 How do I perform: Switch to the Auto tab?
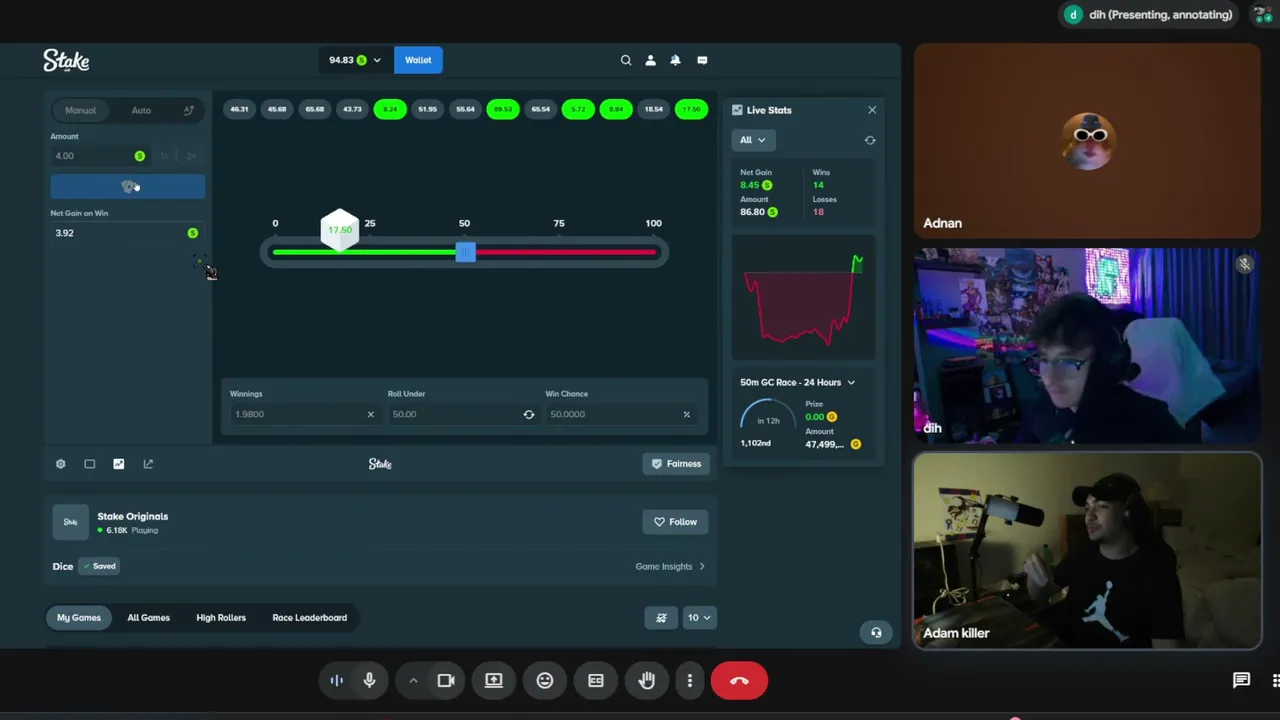click(x=141, y=110)
